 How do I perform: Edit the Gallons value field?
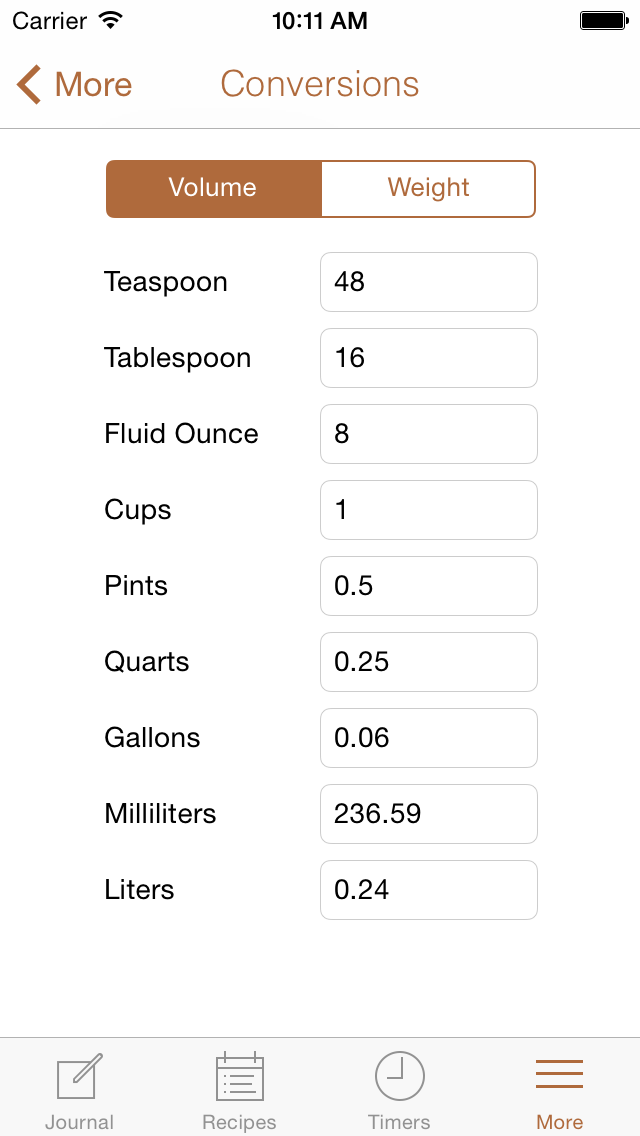click(x=429, y=738)
